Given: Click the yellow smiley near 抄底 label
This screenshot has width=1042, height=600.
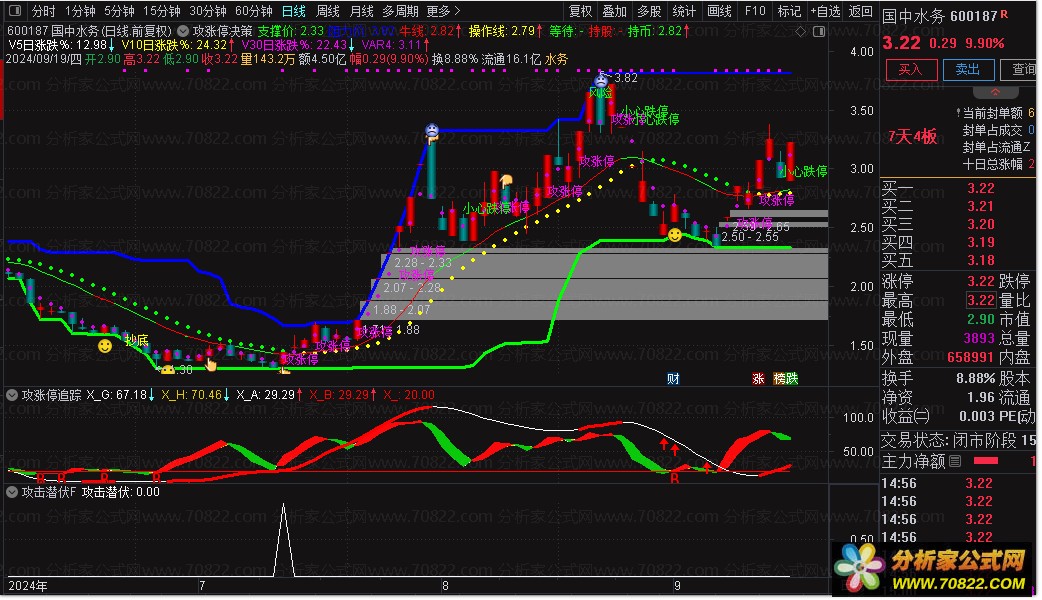Looking at the screenshot, I should (x=105, y=346).
